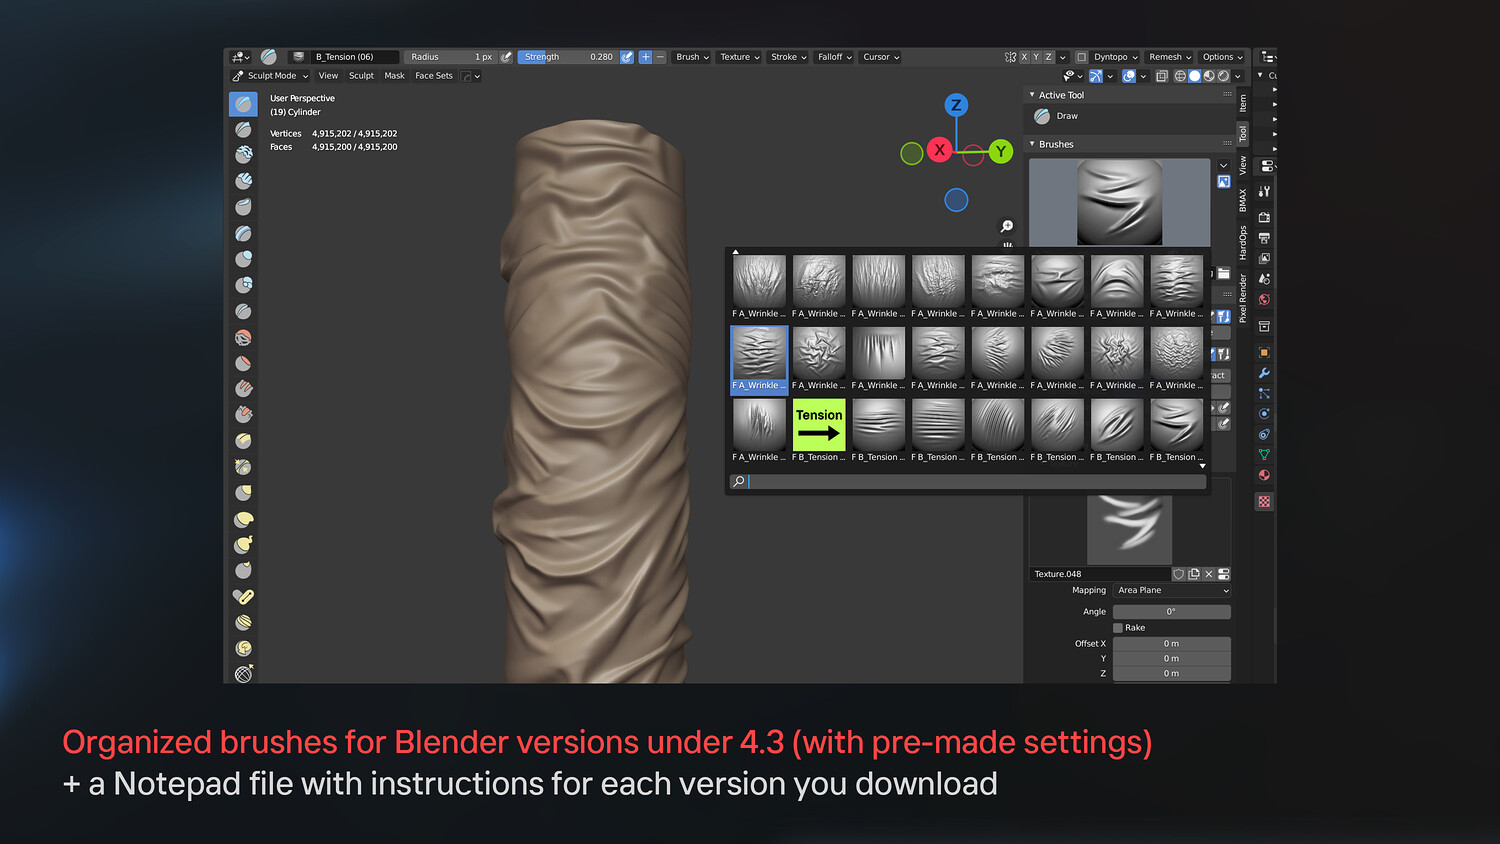This screenshot has height=844, width=1500.
Task: Collapse the Brushes panel
Action: [x=1032, y=144]
